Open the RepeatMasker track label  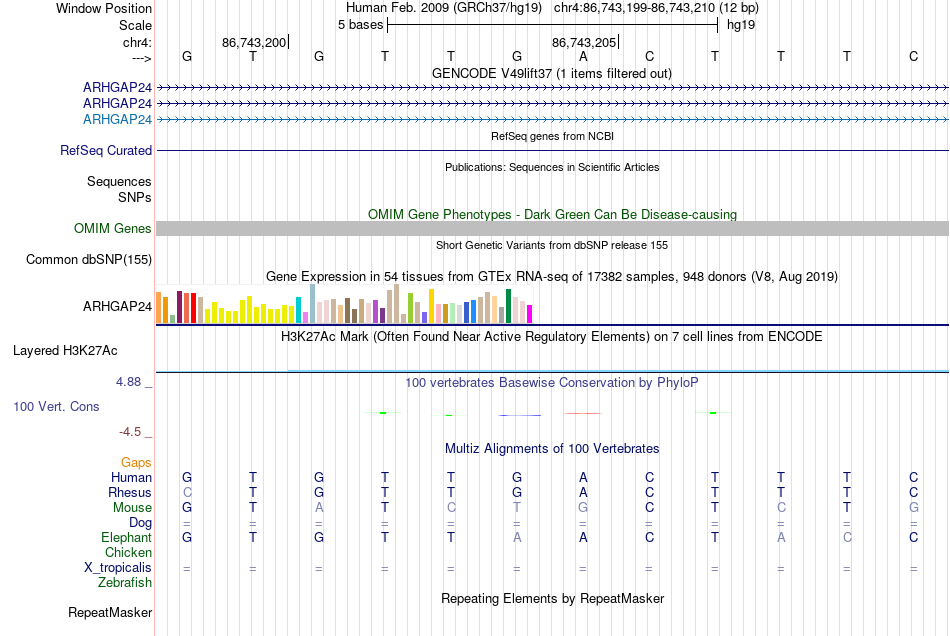click(110, 612)
